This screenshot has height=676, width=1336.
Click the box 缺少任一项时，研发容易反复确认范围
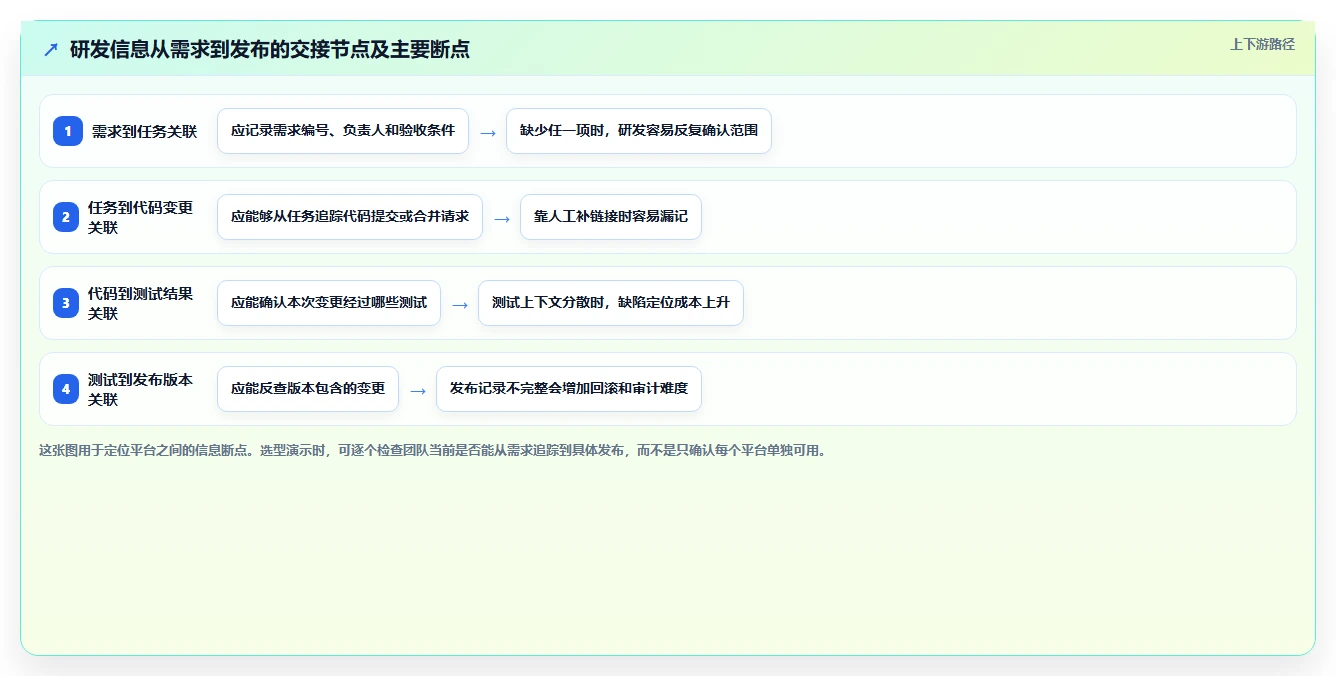639,131
